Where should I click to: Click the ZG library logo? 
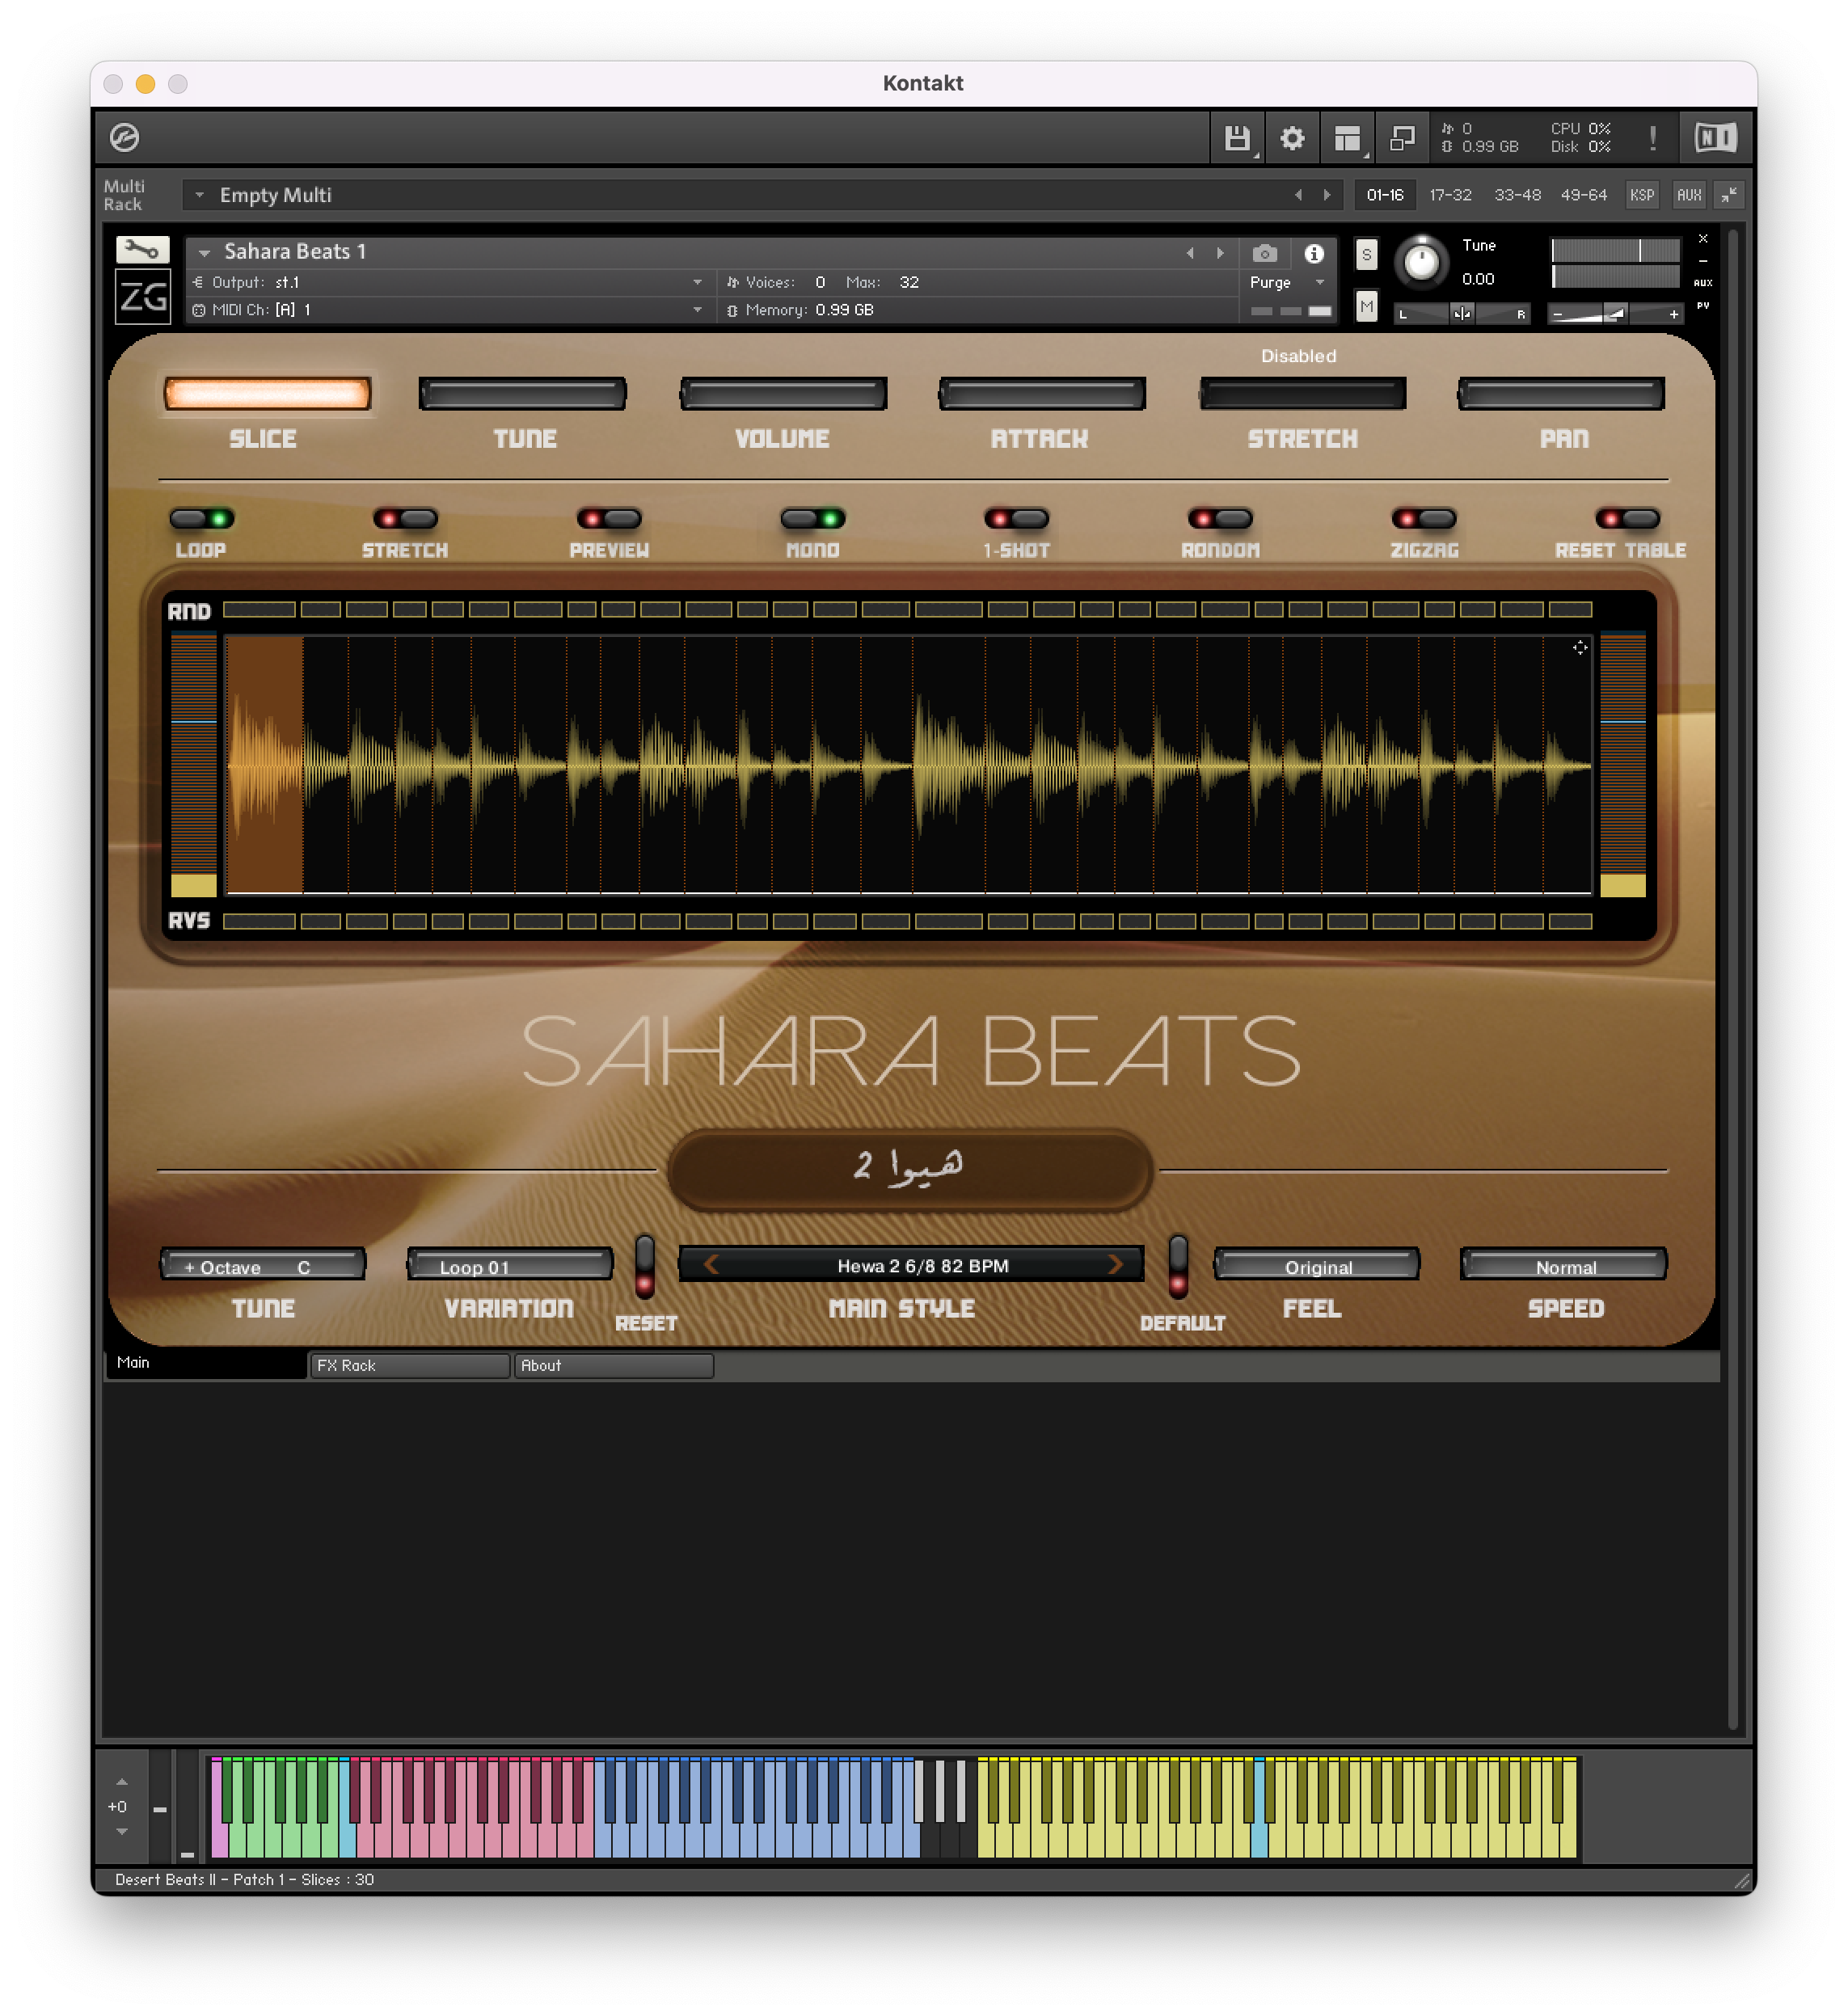[143, 297]
